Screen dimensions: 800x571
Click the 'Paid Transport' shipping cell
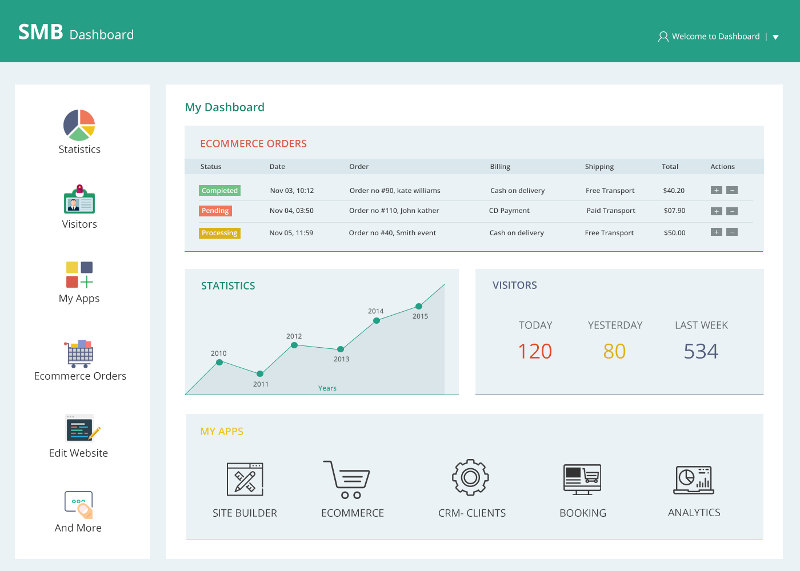(611, 210)
